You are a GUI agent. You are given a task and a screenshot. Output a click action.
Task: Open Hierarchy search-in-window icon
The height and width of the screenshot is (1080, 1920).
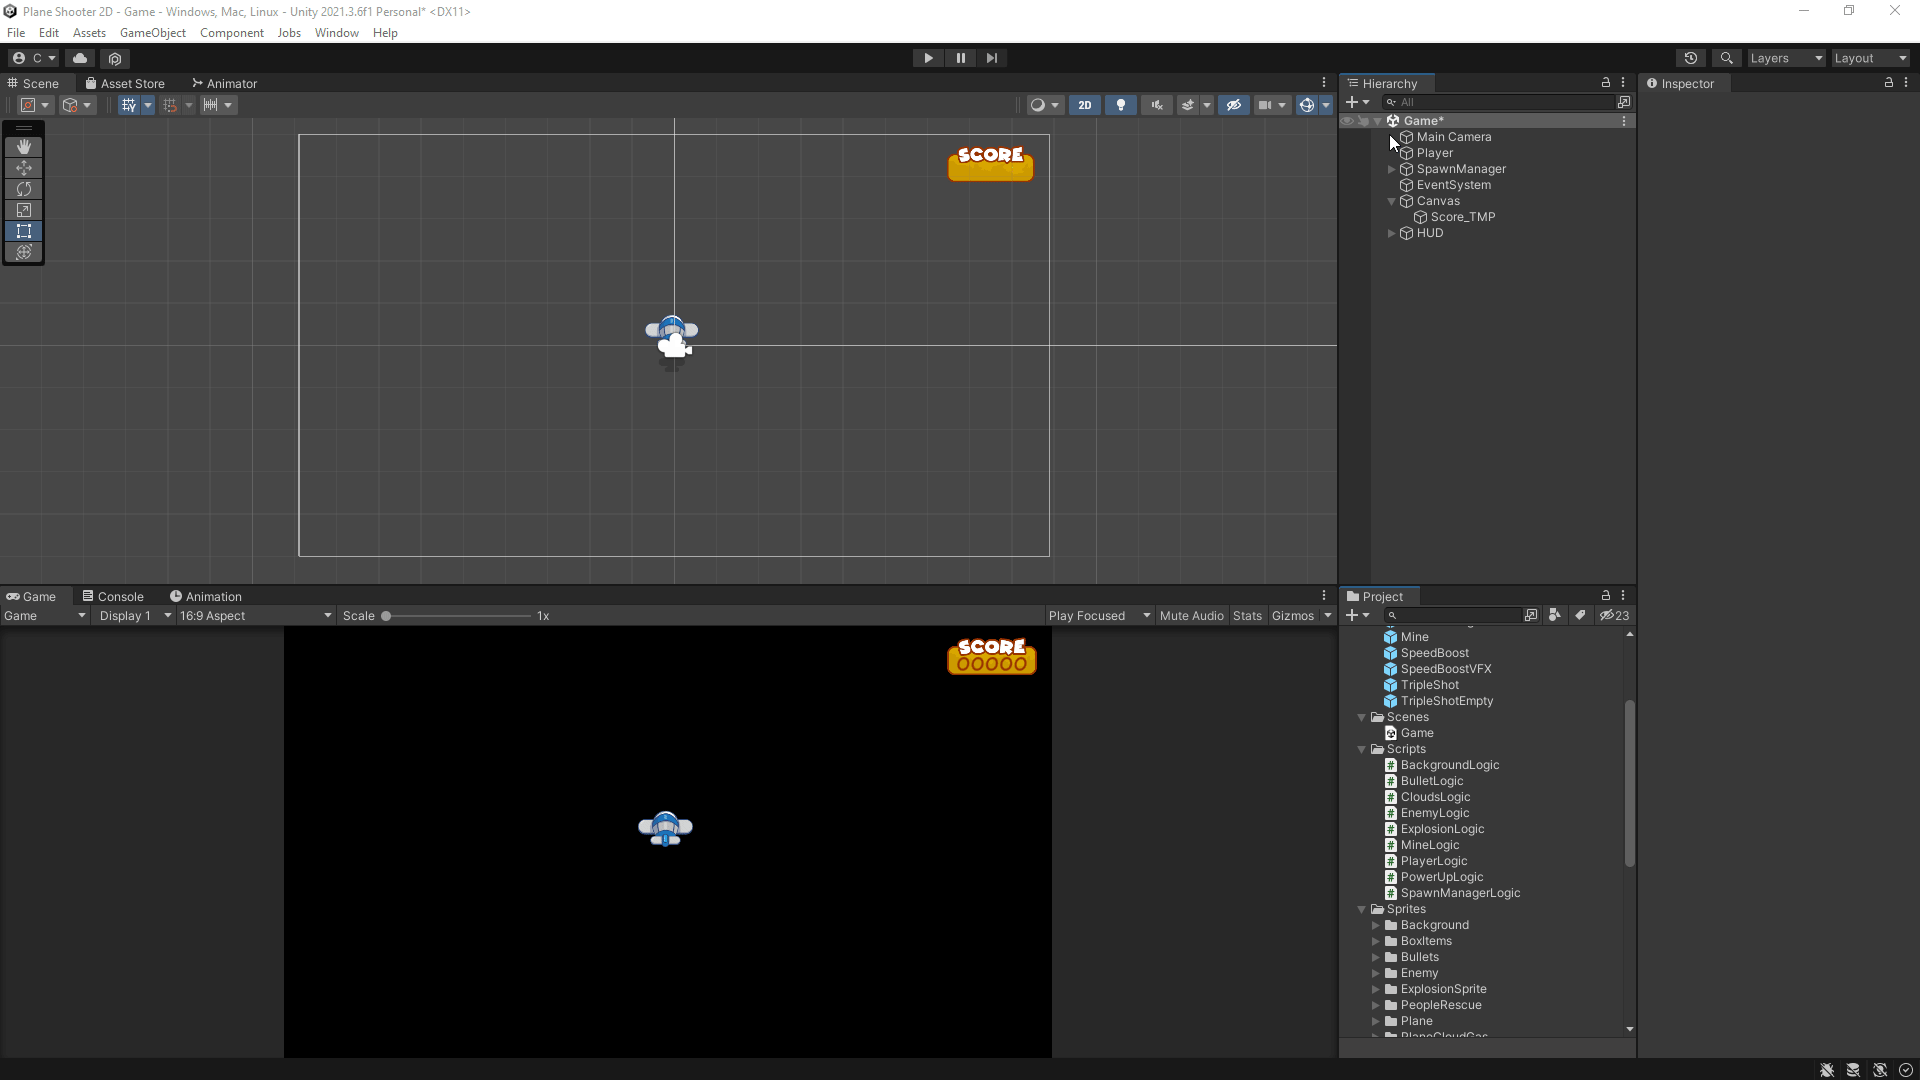(x=1624, y=102)
